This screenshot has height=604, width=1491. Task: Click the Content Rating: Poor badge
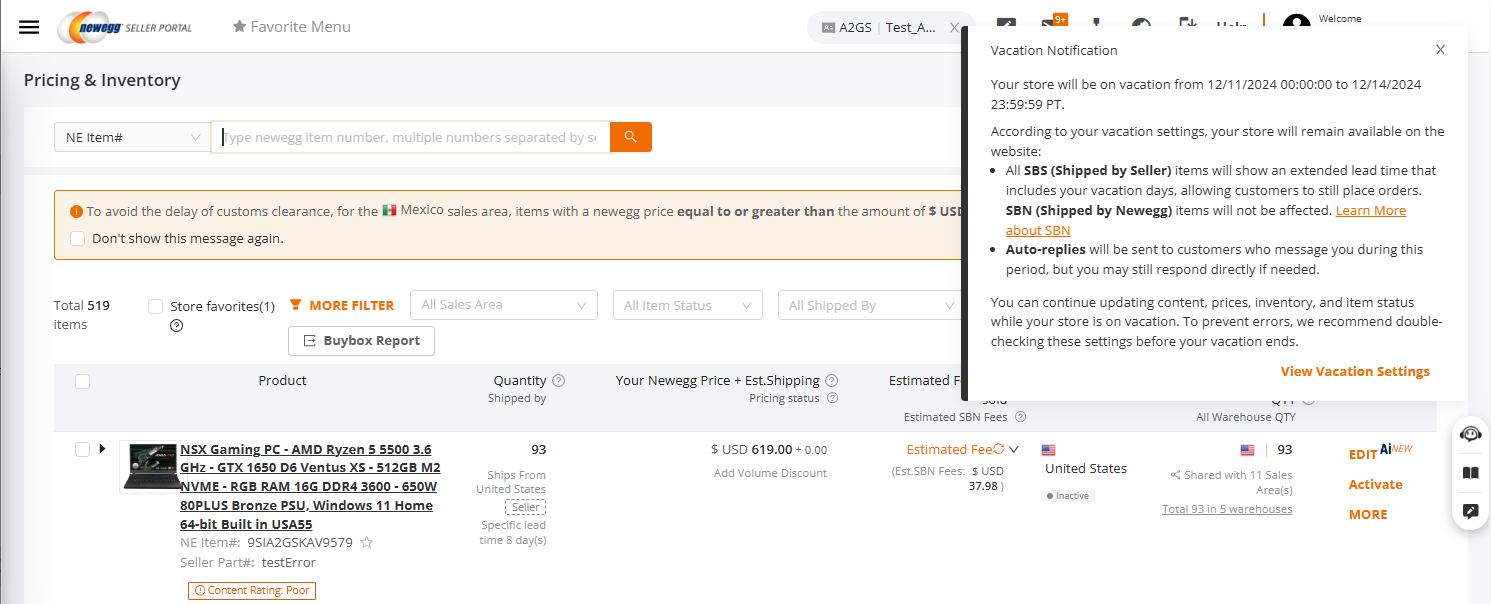251,590
